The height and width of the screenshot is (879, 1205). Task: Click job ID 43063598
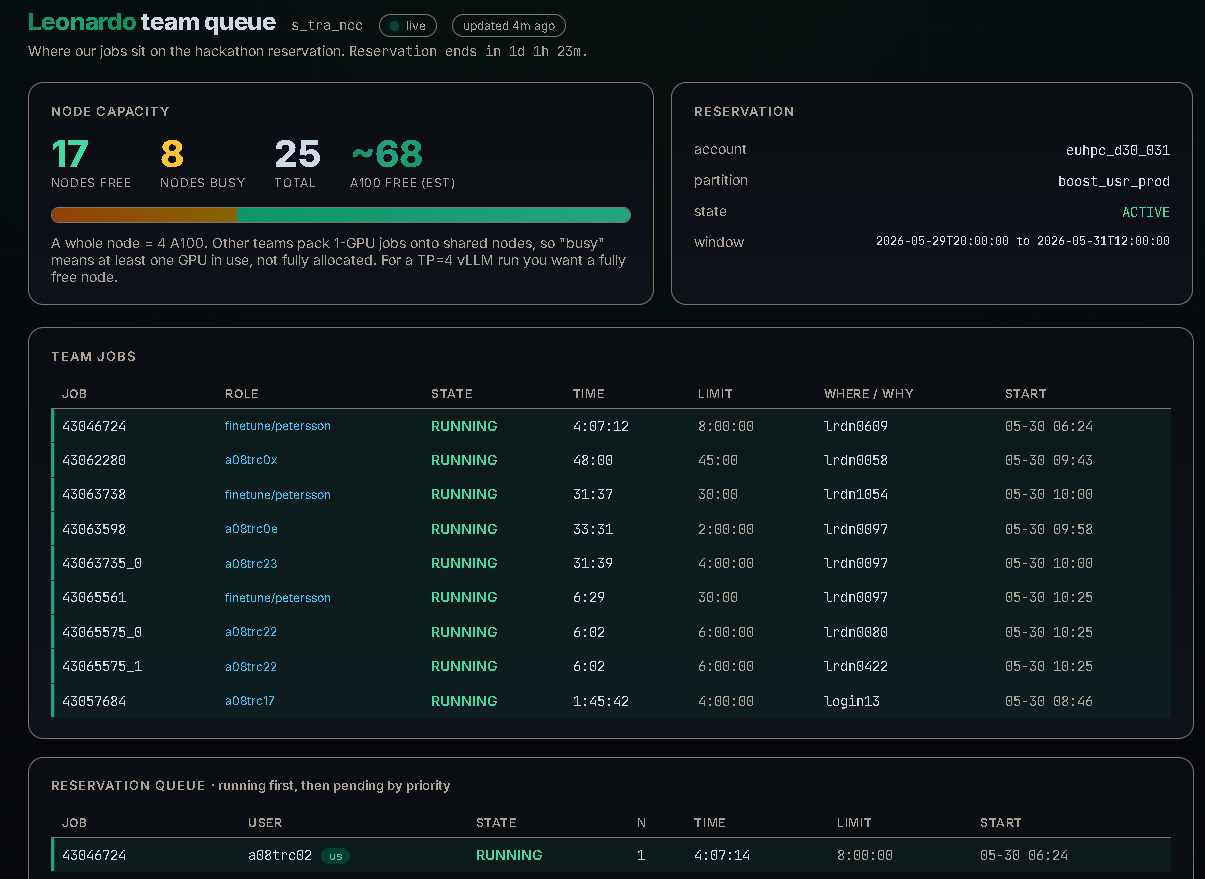(x=94, y=529)
